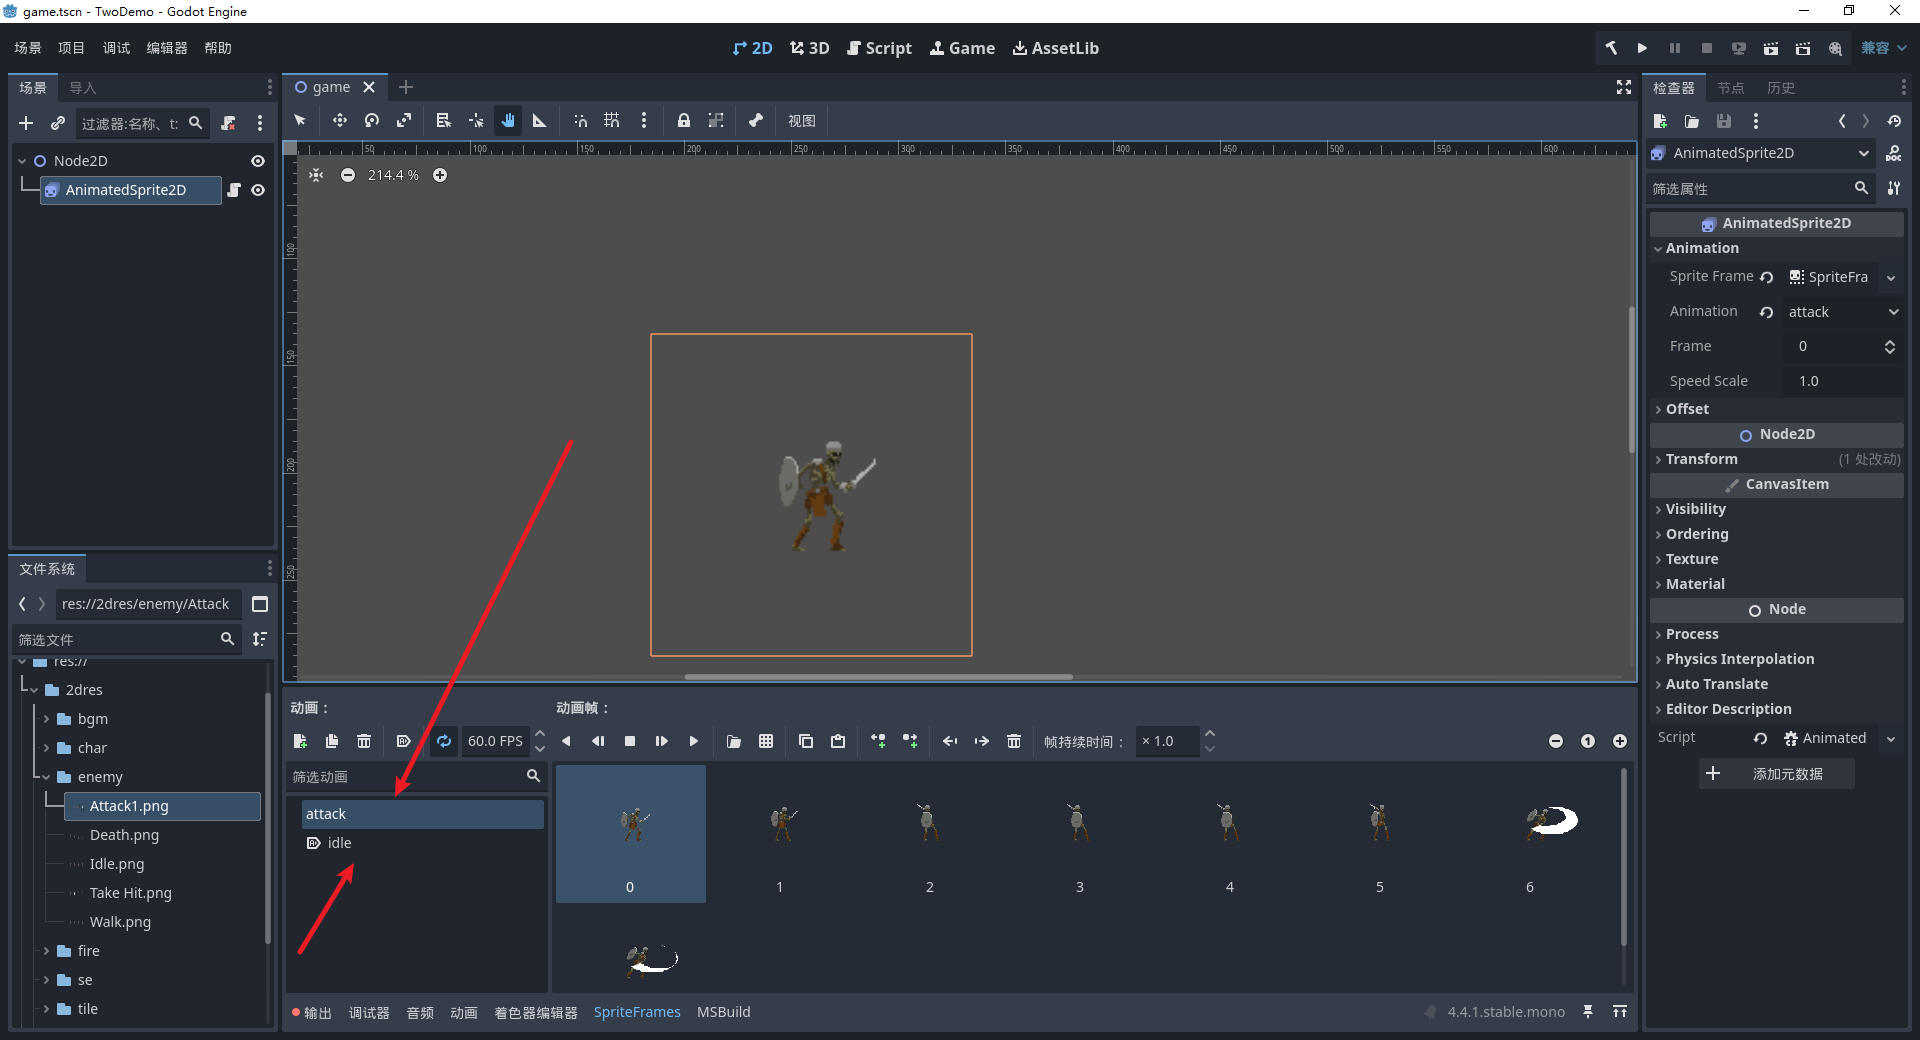The image size is (1920, 1040).
Task: Click the horizontal scrollbar in the viewport
Action: tap(878, 677)
